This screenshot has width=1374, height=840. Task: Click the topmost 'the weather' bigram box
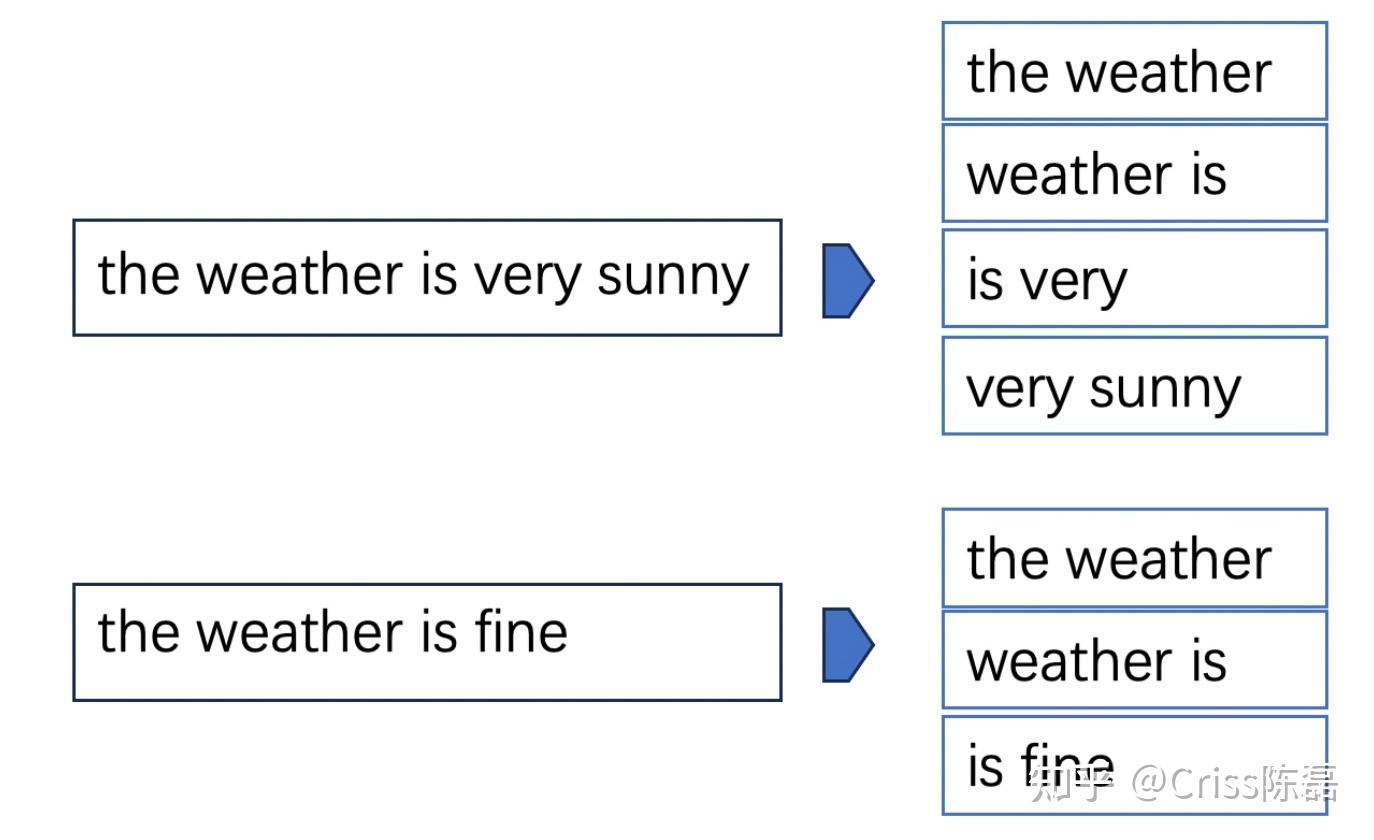1134,71
